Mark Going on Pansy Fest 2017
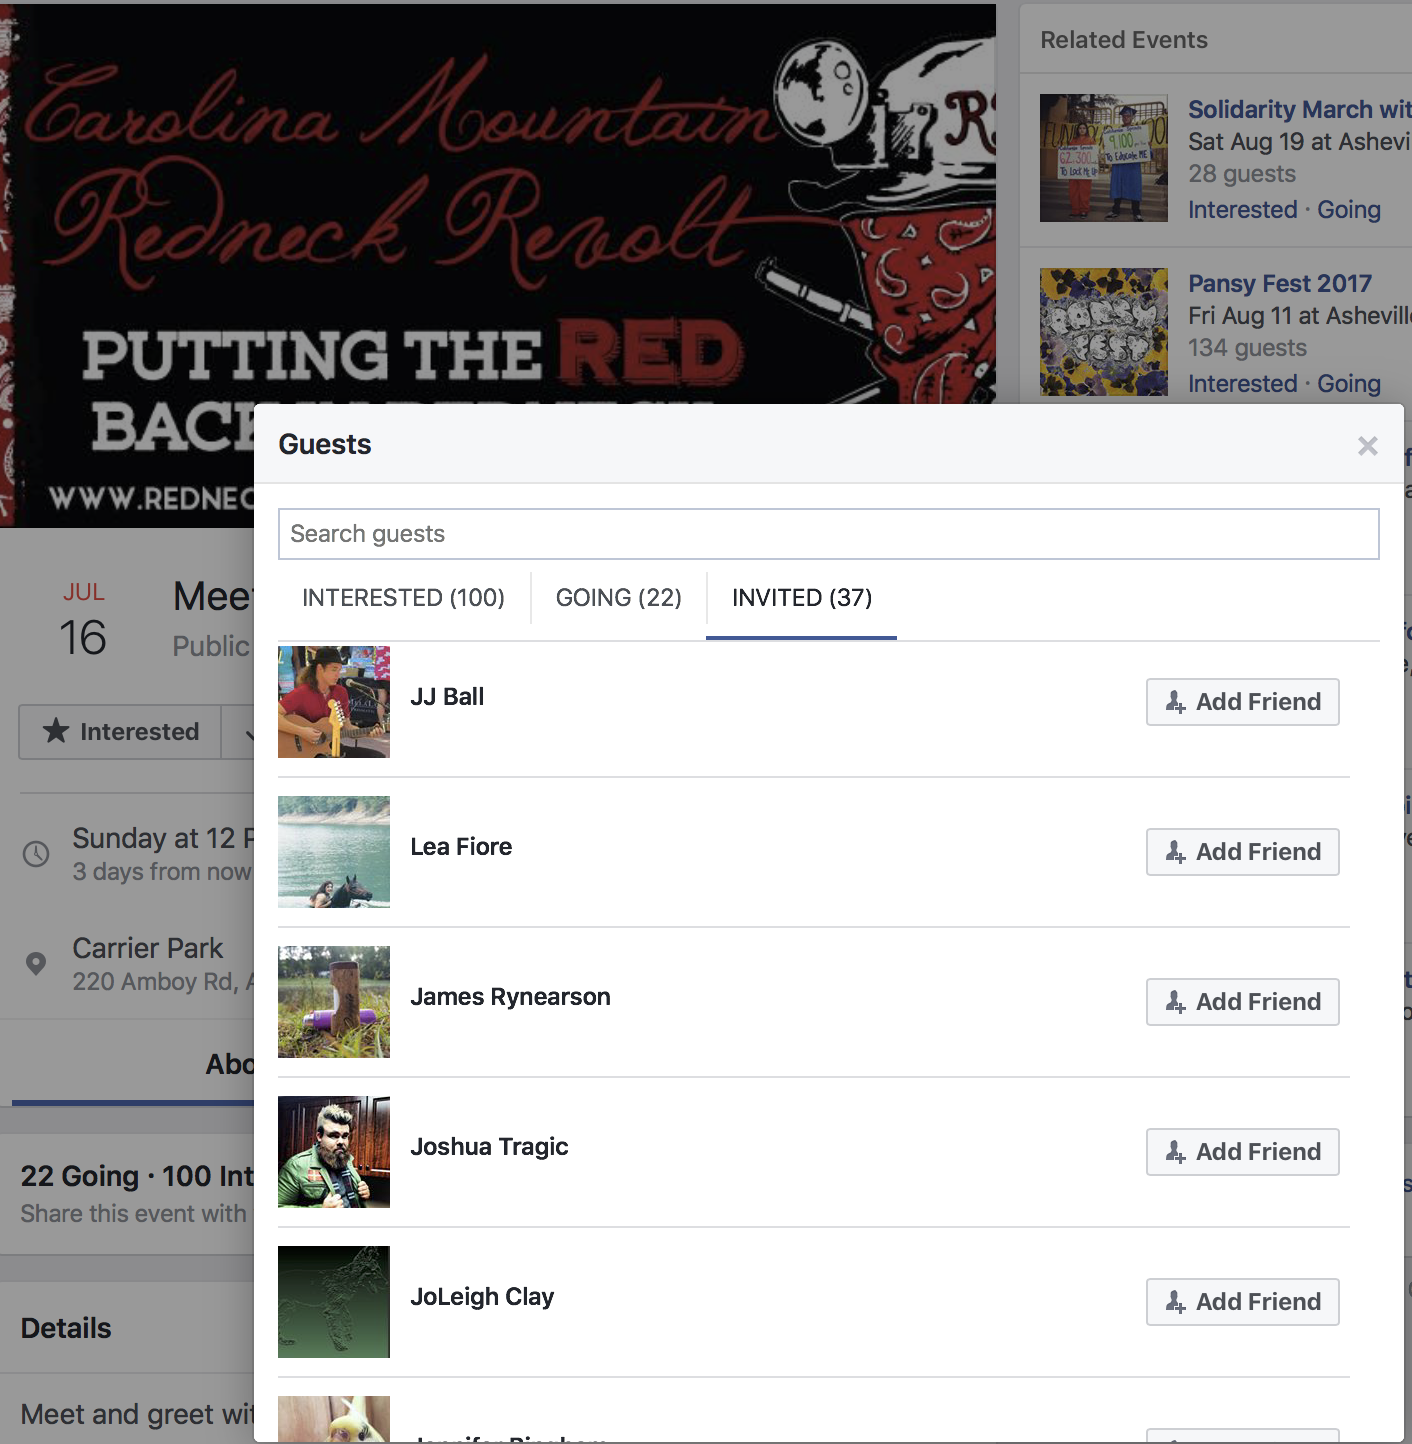Viewport: 1412px width, 1444px height. pos(1349,384)
